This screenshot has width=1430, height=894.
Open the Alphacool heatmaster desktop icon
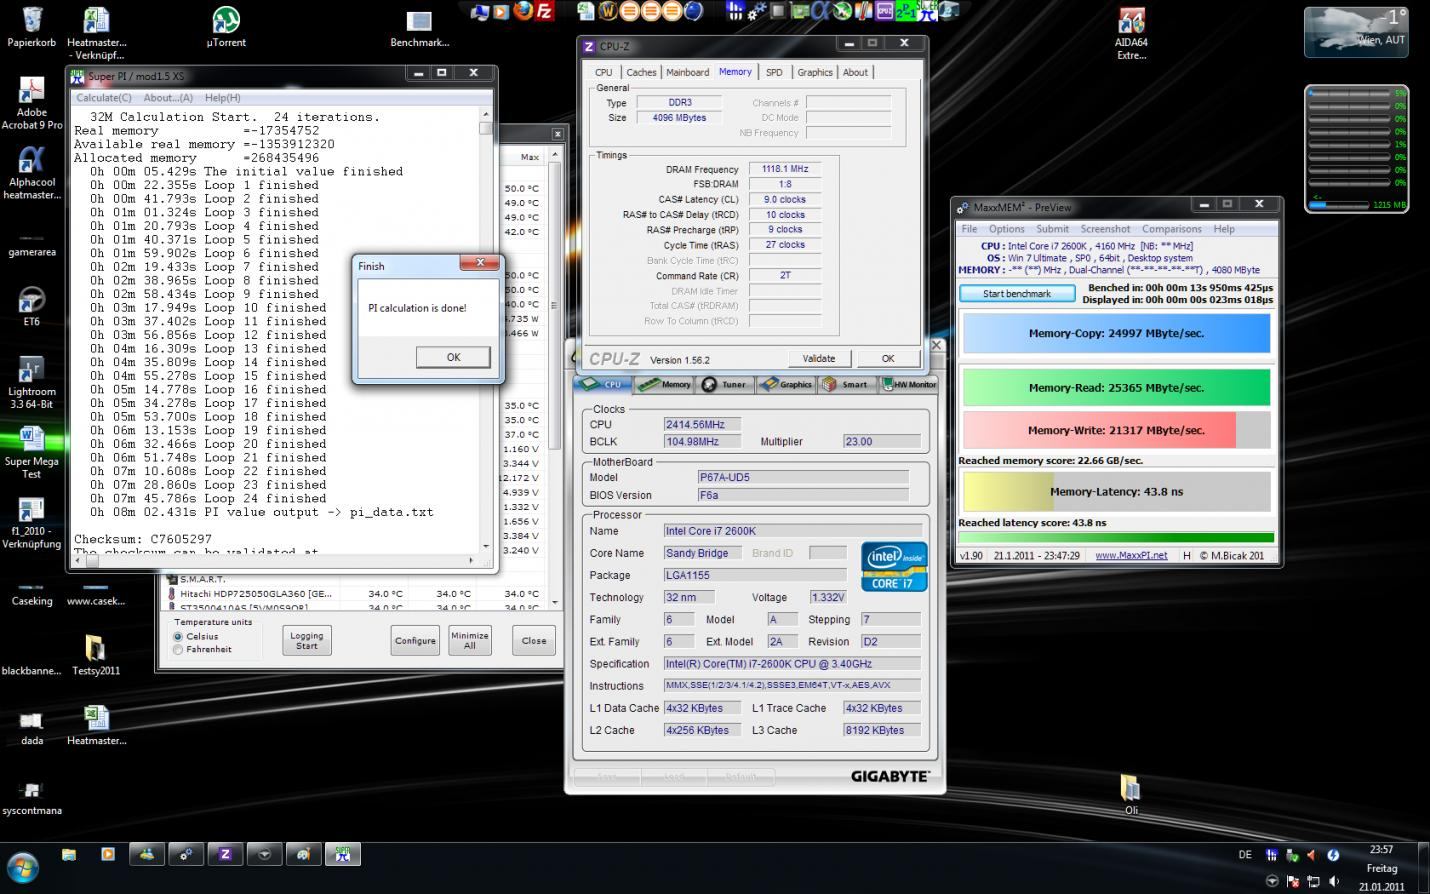pyautogui.click(x=32, y=173)
